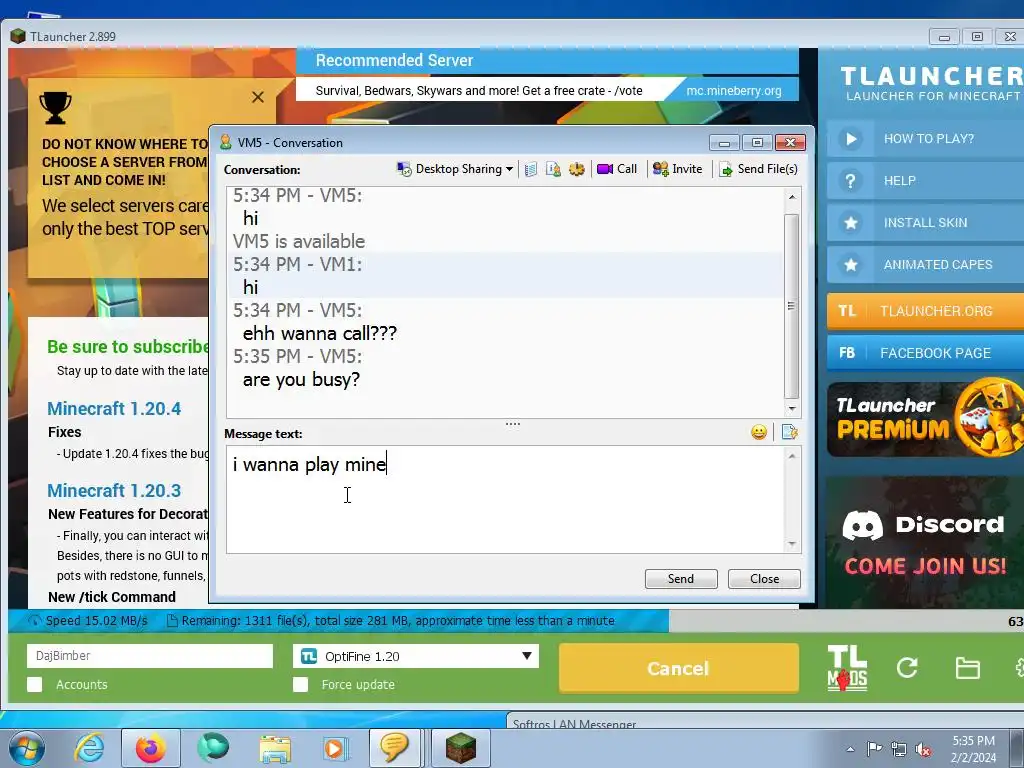
Task: Click the Minecraft 1.20.4 news heading
Action: point(114,409)
